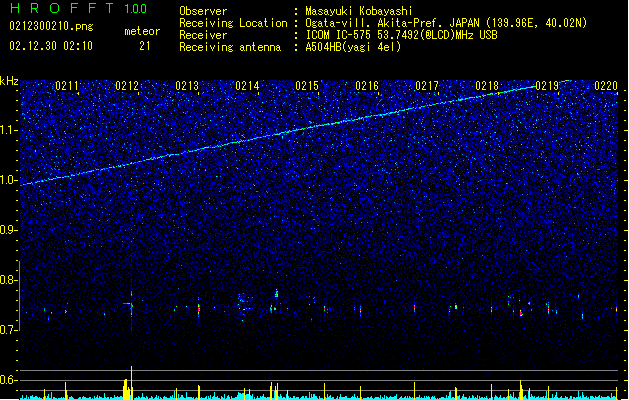Select the A504HB(yagi 4el) antenna text
The height and width of the screenshot is (400, 629).
click(353, 47)
